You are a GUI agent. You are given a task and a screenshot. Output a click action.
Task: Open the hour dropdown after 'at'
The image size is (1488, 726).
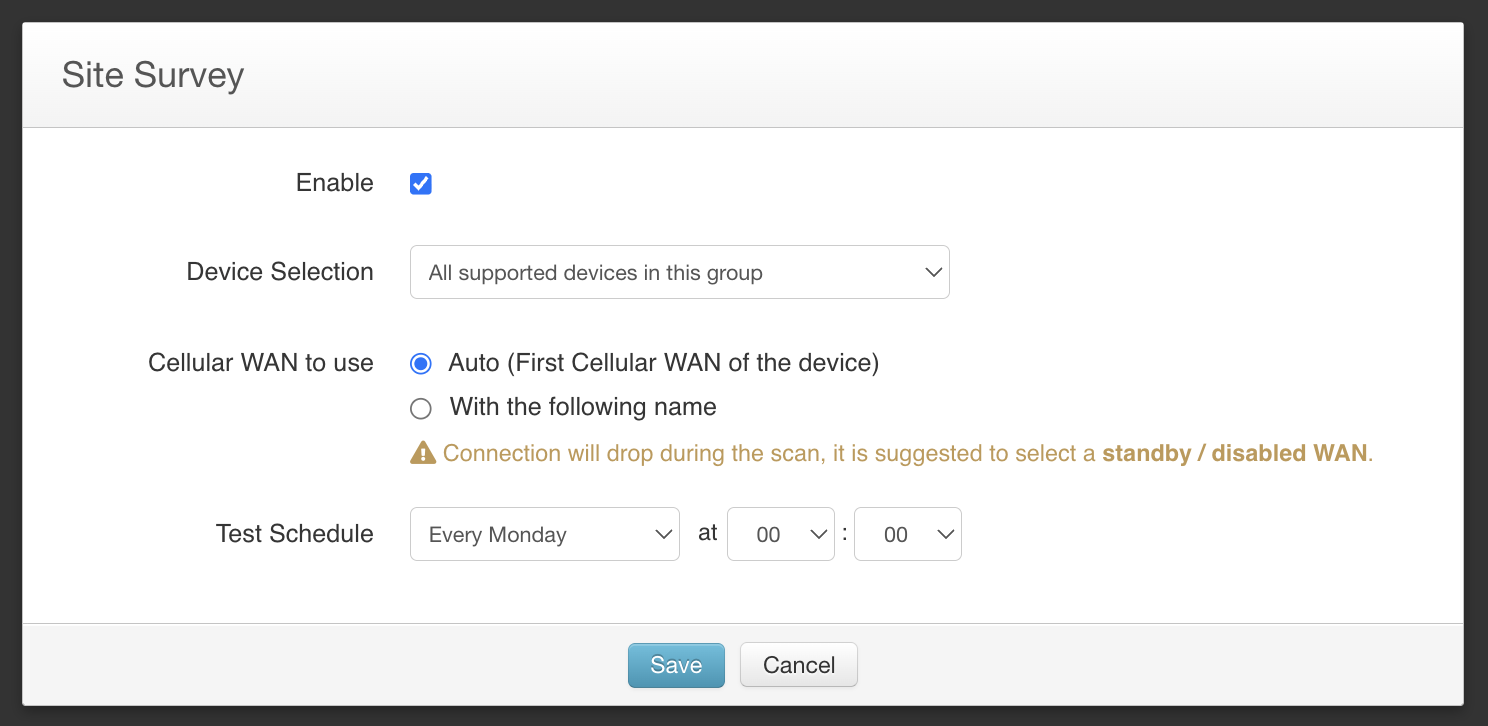coord(780,534)
